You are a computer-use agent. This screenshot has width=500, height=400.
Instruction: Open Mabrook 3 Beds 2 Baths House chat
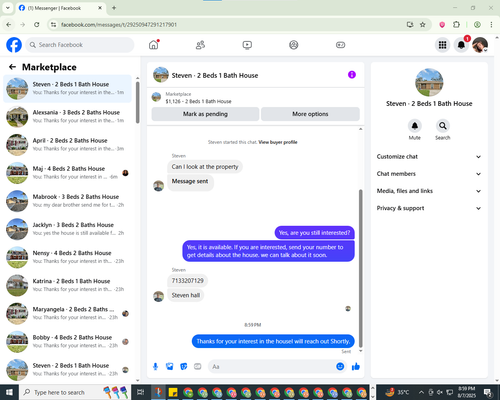point(67,201)
